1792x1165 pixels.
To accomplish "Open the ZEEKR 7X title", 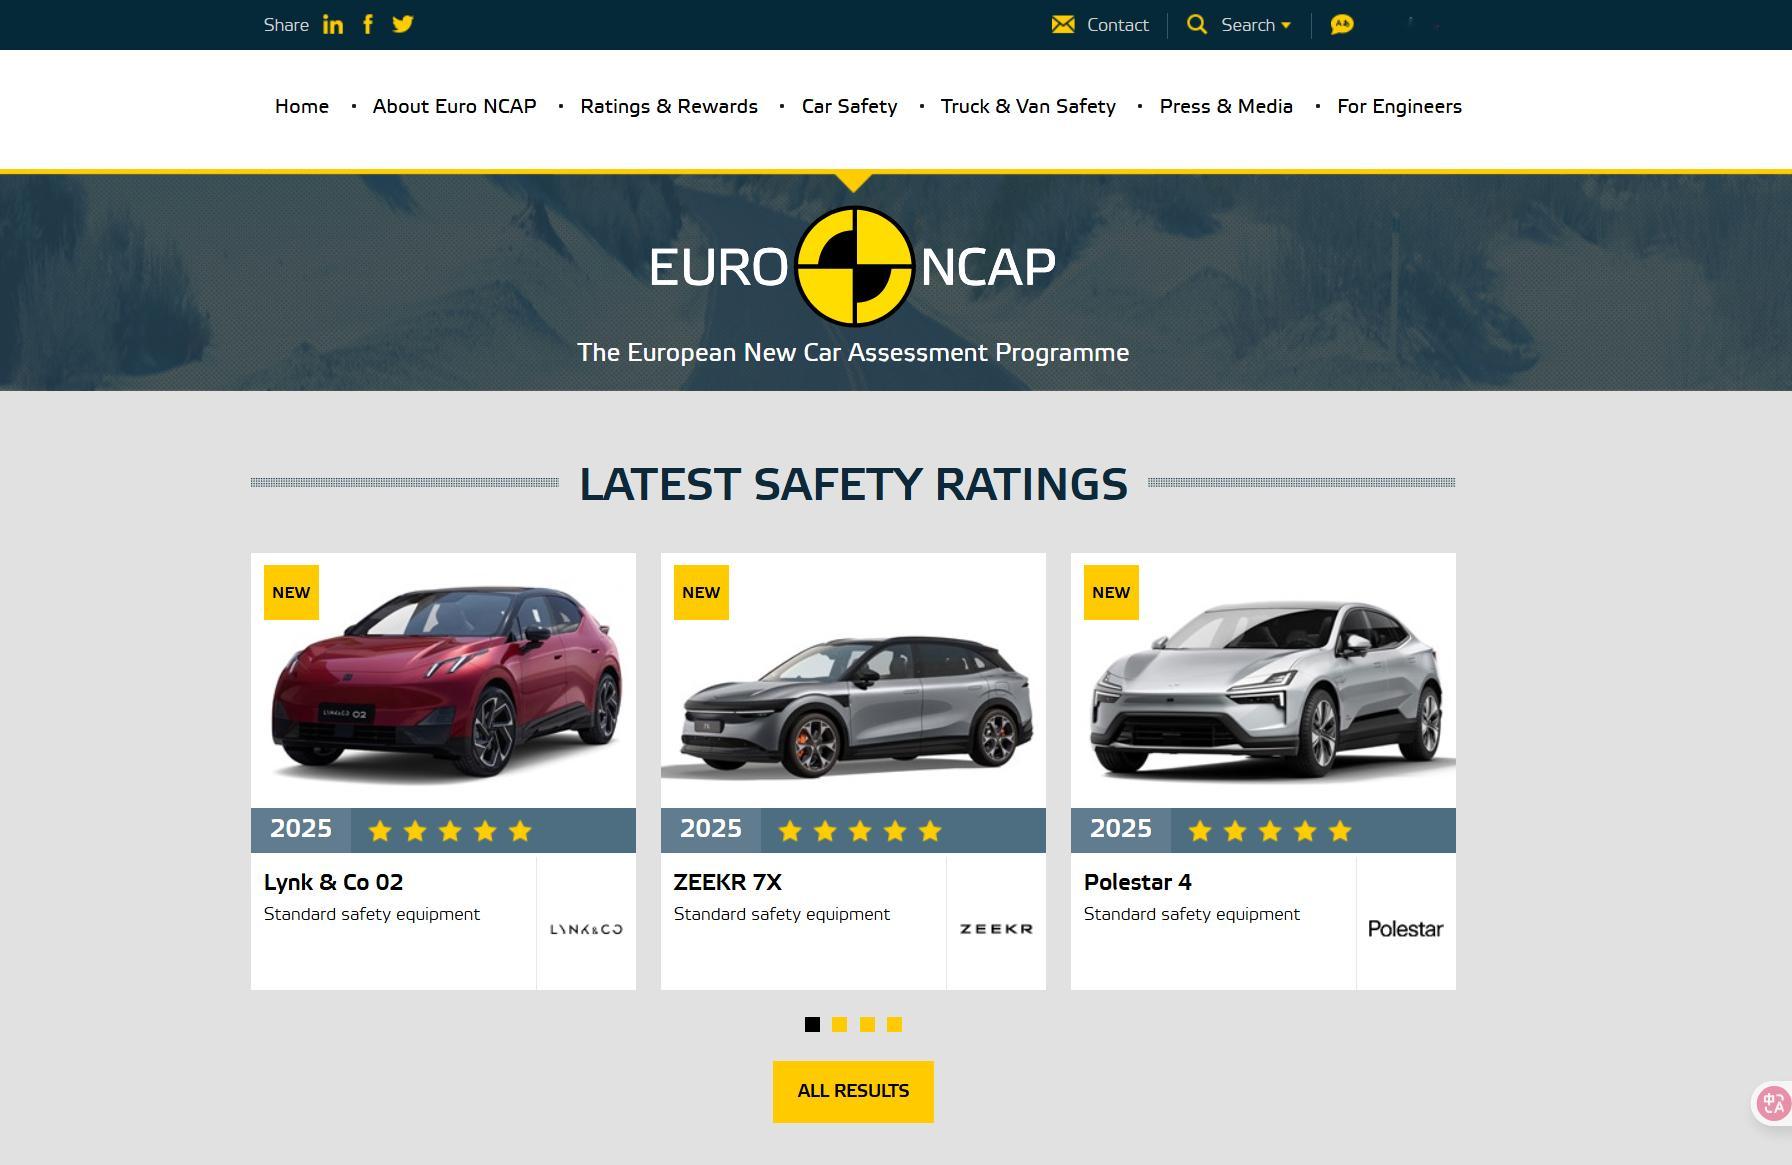I will point(727,882).
